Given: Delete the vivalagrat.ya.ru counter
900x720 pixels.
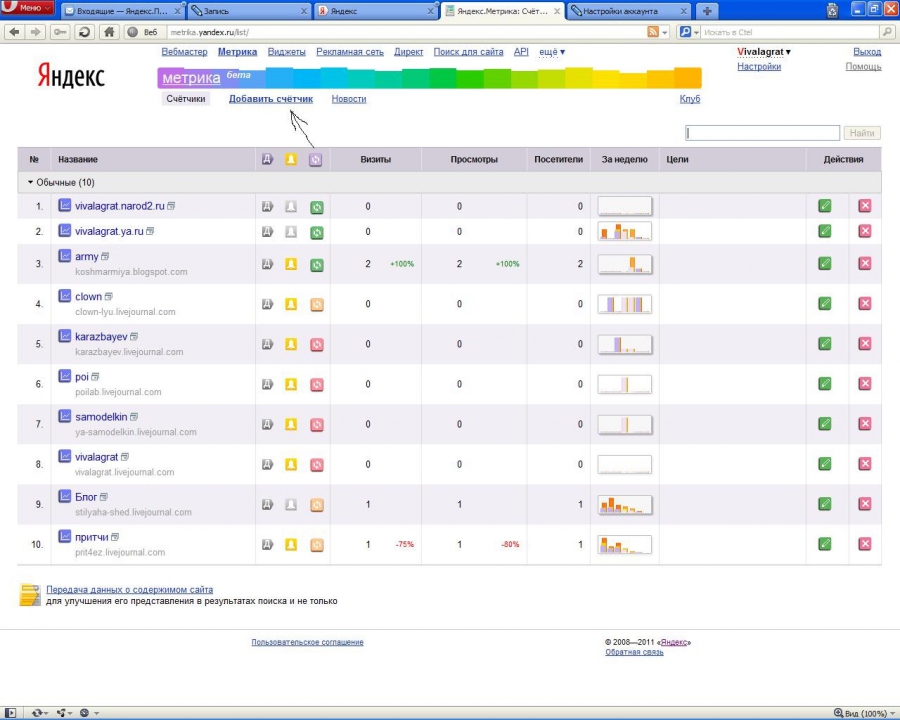Looking at the screenshot, I should pyautogui.click(x=865, y=231).
